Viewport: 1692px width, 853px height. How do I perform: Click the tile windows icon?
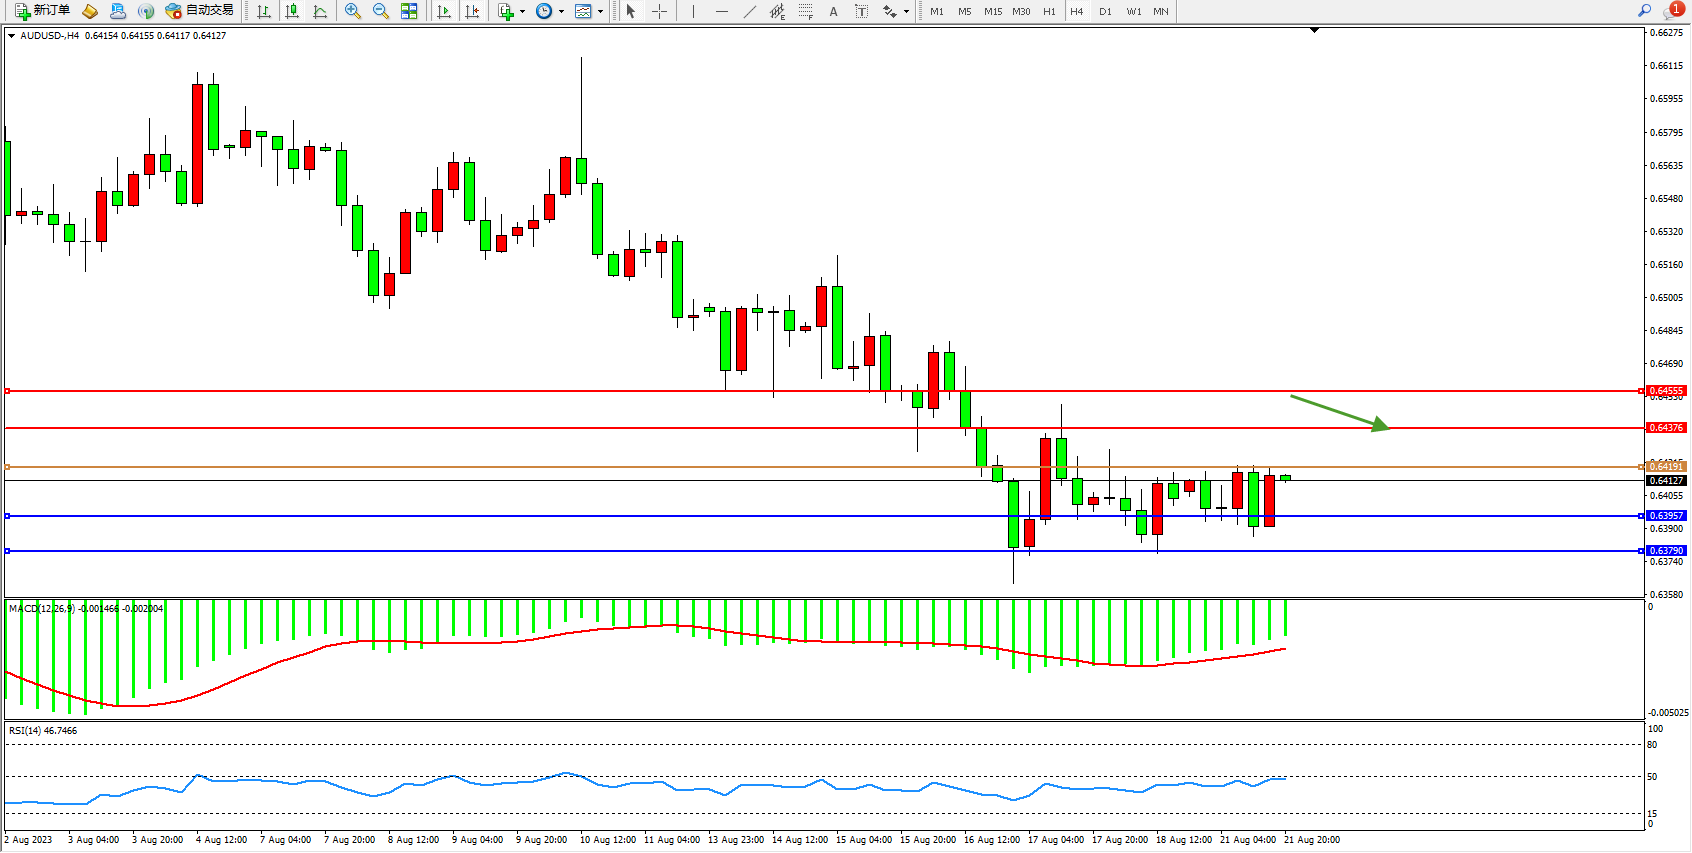pos(409,11)
